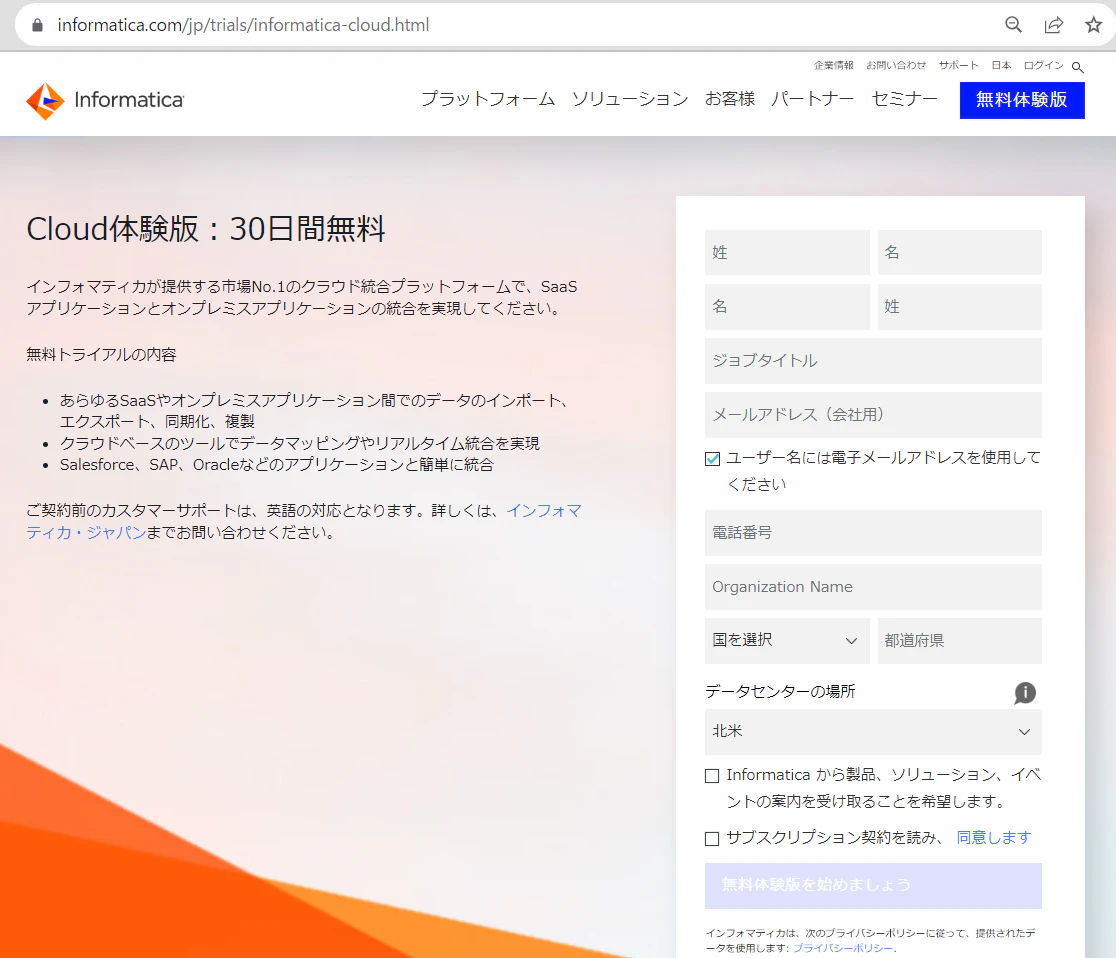
Task: Focus the first-row 姓 field
Action: (x=787, y=253)
